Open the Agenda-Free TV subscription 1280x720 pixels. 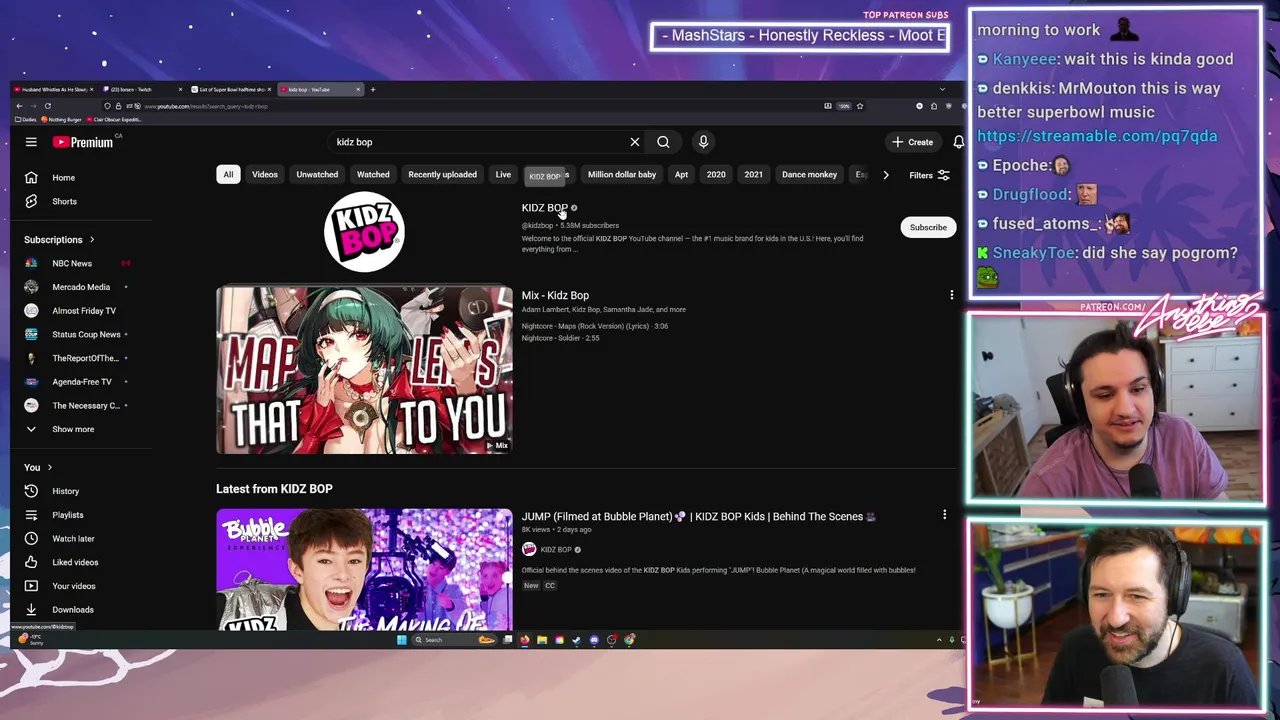[x=82, y=382]
